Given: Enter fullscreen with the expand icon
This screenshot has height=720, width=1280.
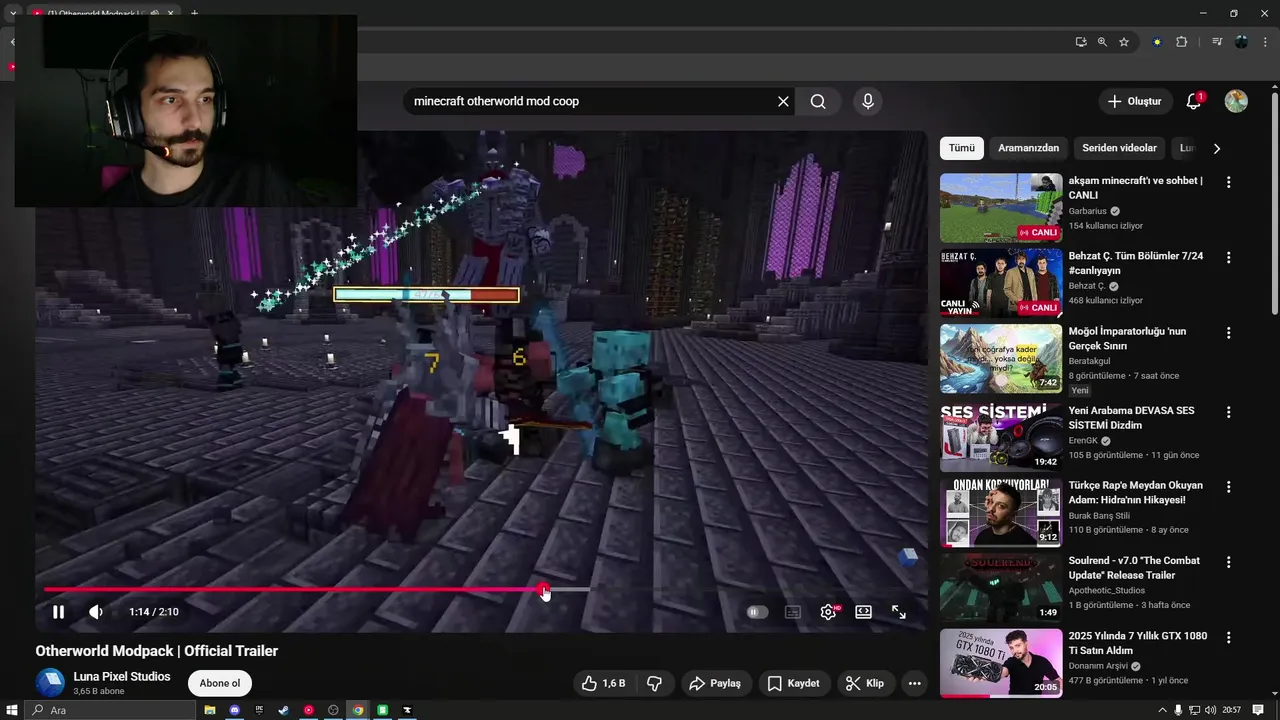Looking at the screenshot, I should click(x=899, y=612).
